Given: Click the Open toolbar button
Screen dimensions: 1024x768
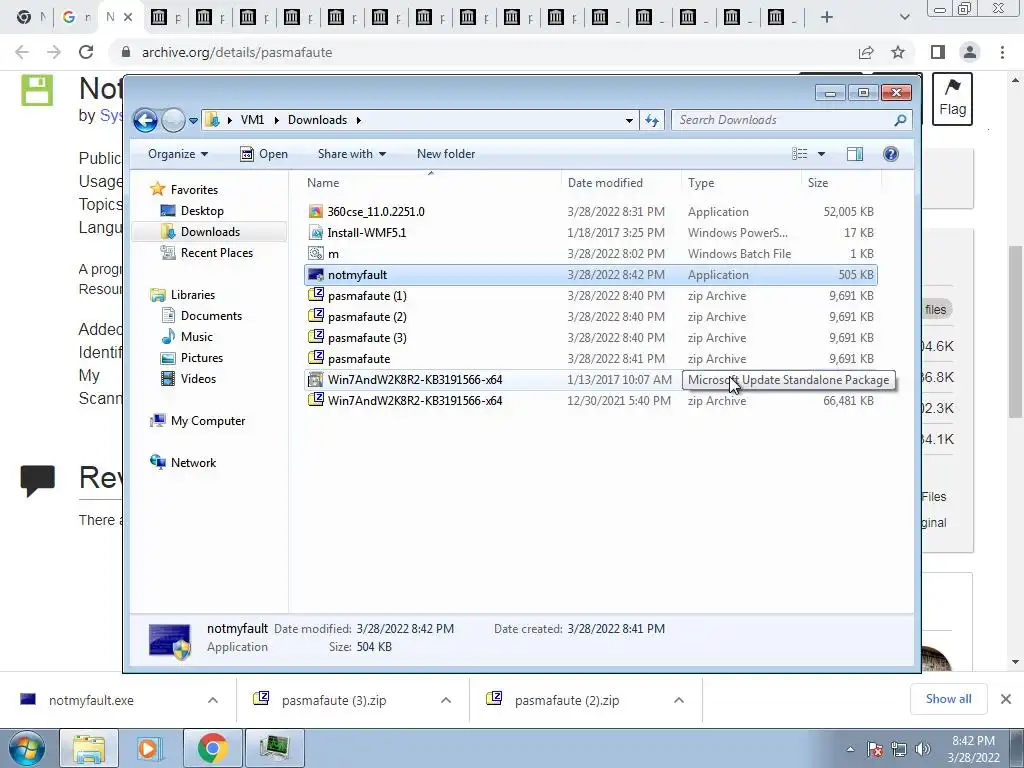Looking at the screenshot, I should (x=264, y=154).
